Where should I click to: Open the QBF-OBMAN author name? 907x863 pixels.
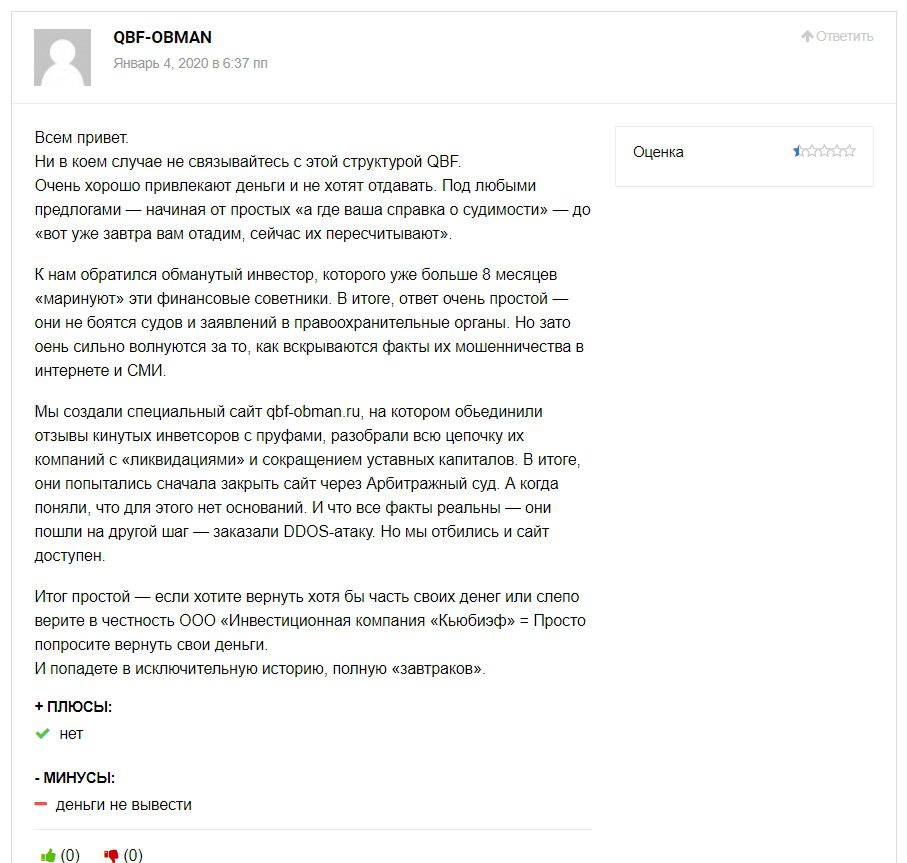[163, 38]
